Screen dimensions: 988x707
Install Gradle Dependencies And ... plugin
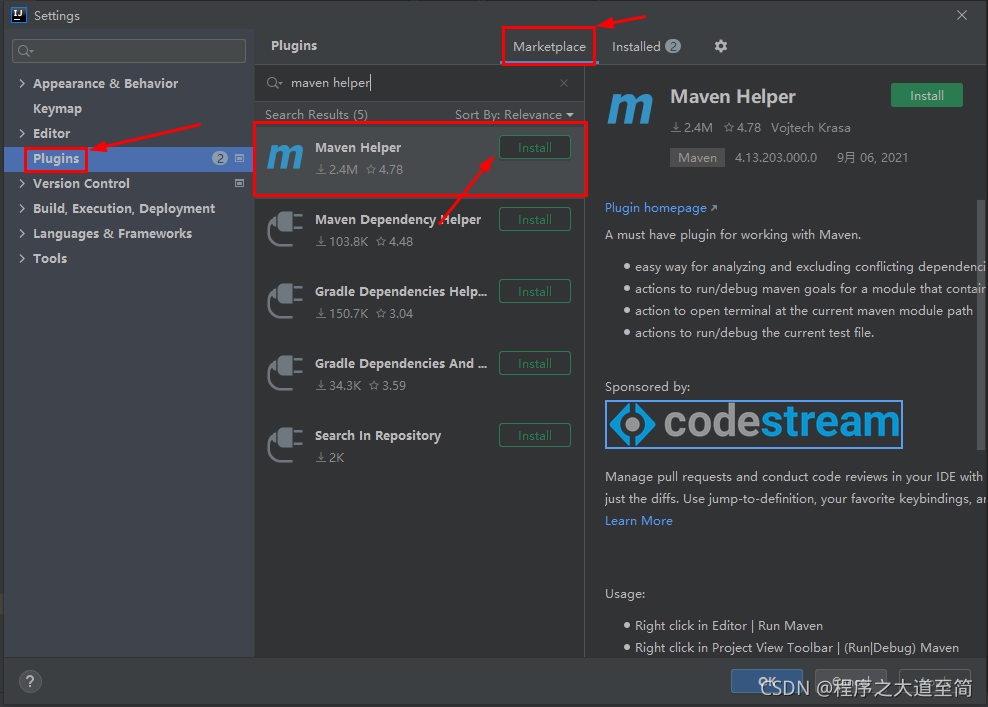535,363
